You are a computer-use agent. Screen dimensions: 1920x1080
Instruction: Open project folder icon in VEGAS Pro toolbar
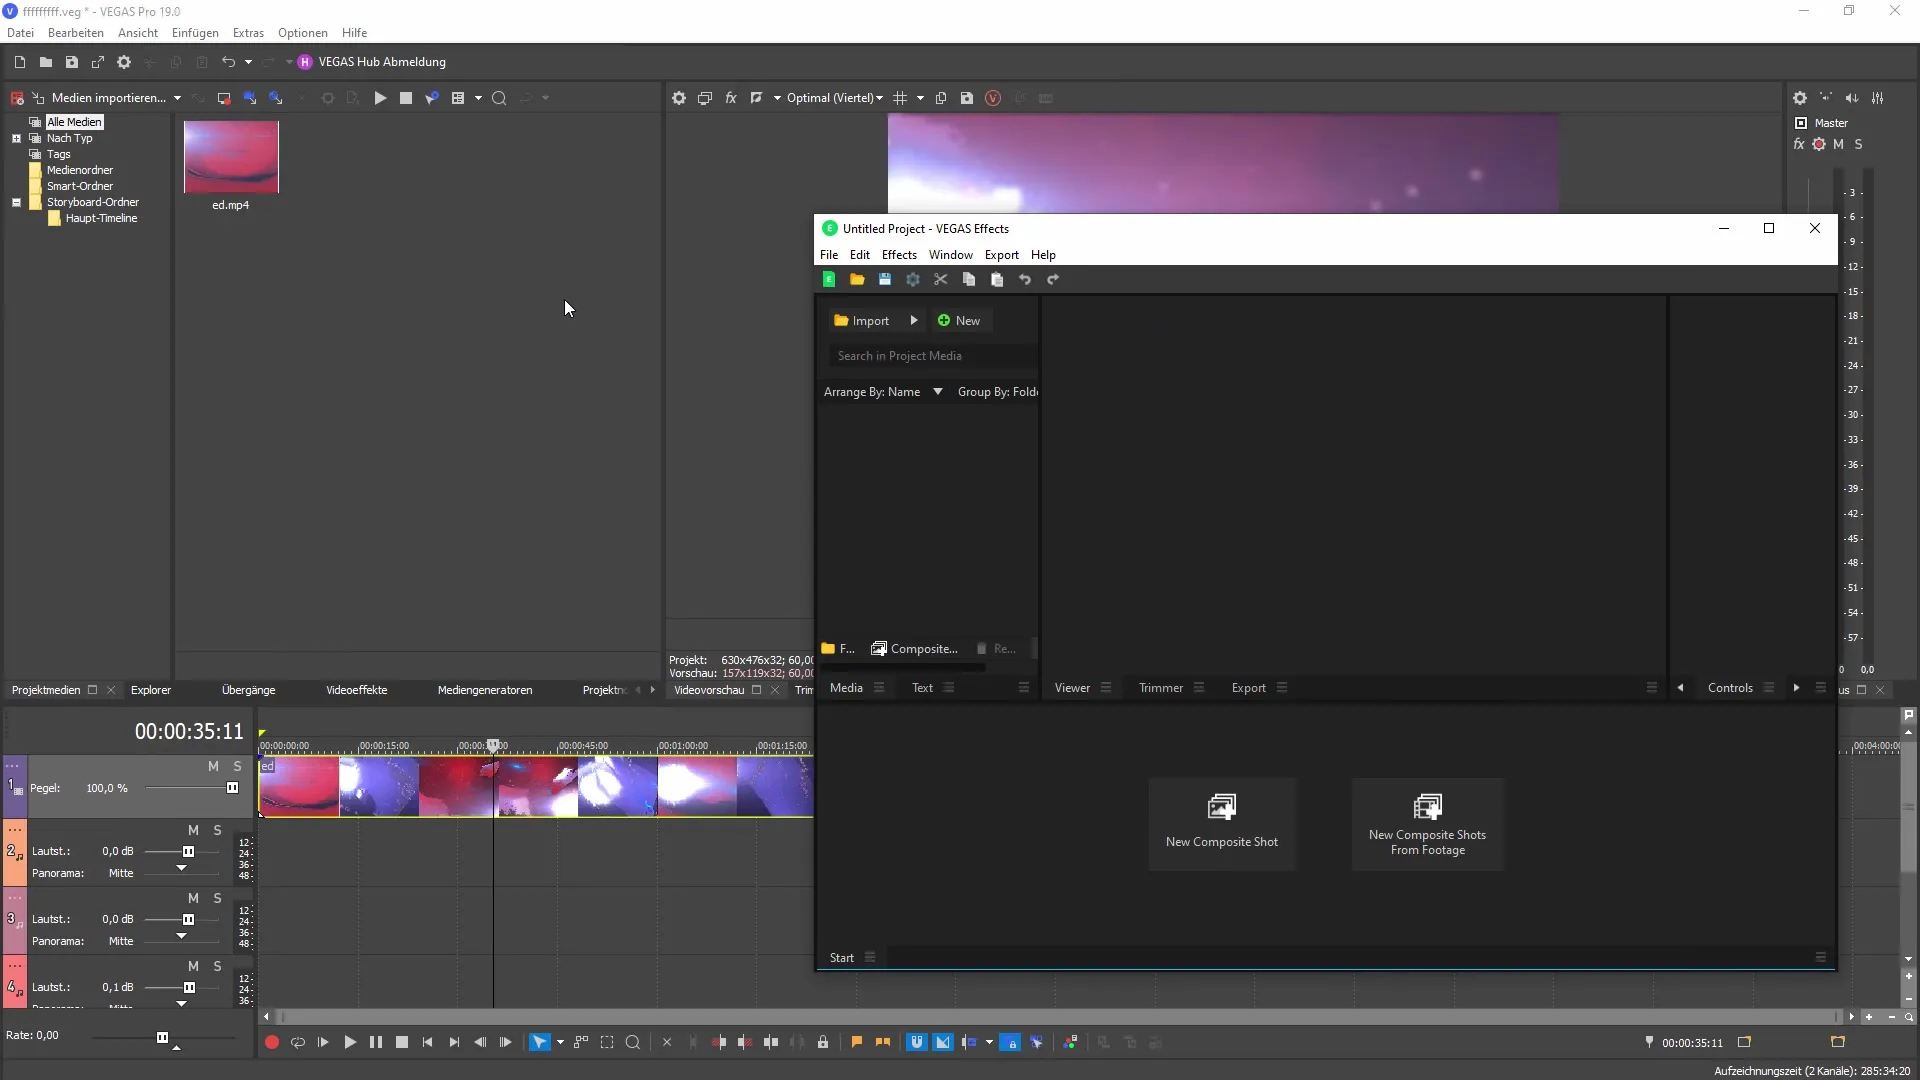(x=46, y=62)
